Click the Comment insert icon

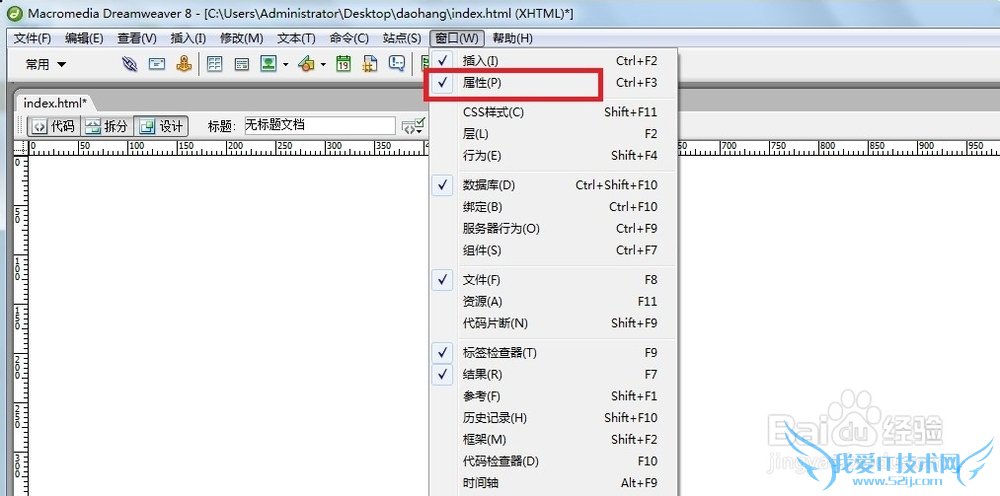[397, 64]
